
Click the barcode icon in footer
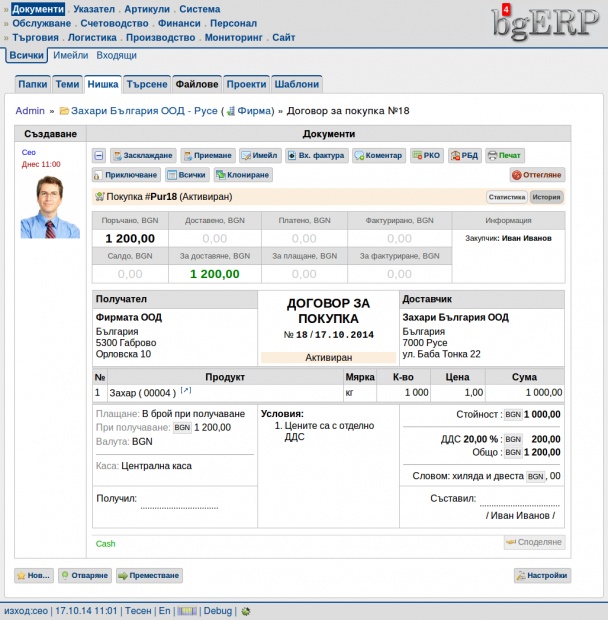click(x=187, y=611)
